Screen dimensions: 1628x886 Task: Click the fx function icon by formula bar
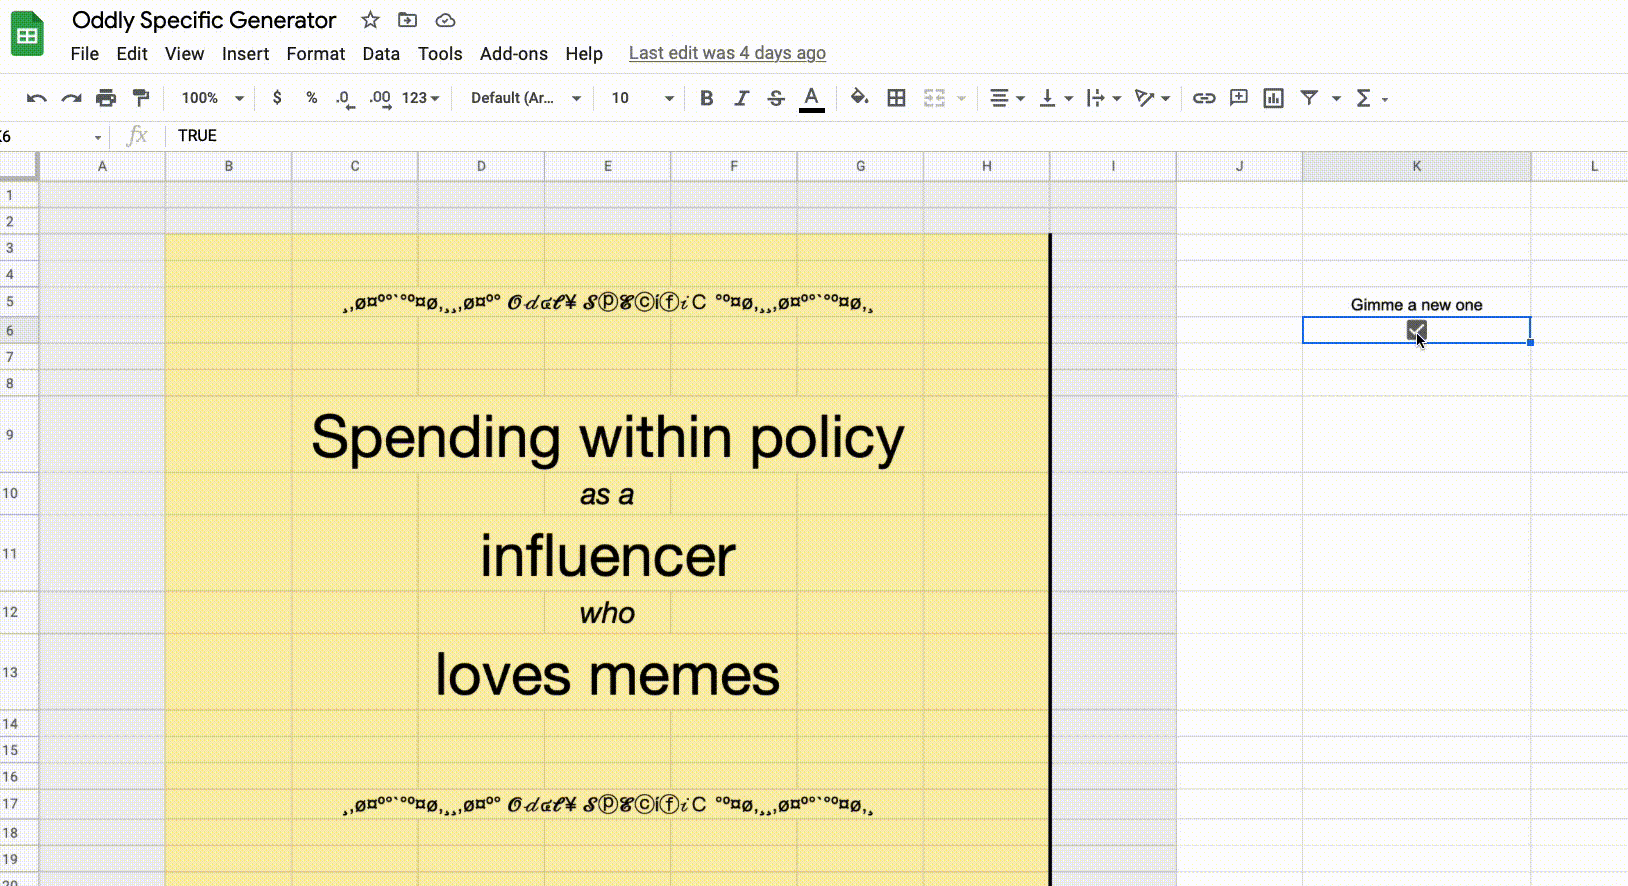tap(138, 136)
